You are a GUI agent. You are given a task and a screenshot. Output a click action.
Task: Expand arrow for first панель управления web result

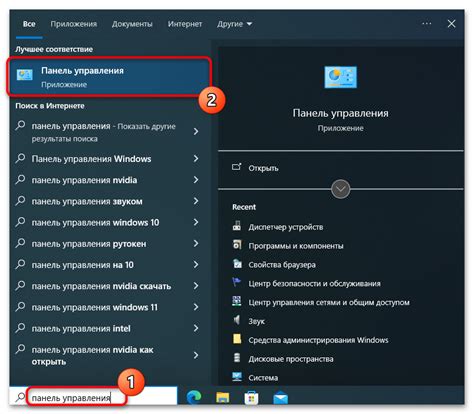click(x=196, y=132)
